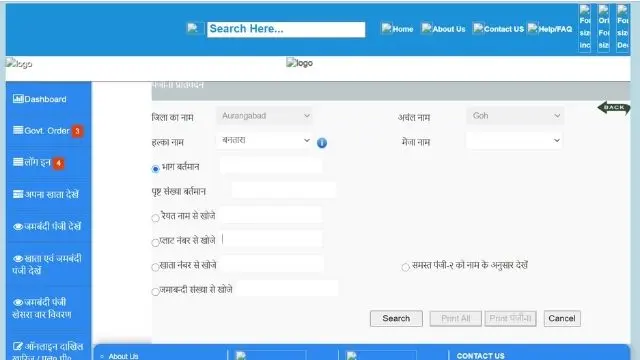Click the centre logo image
The height and width of the screenshot is (360, 640).
299,63
